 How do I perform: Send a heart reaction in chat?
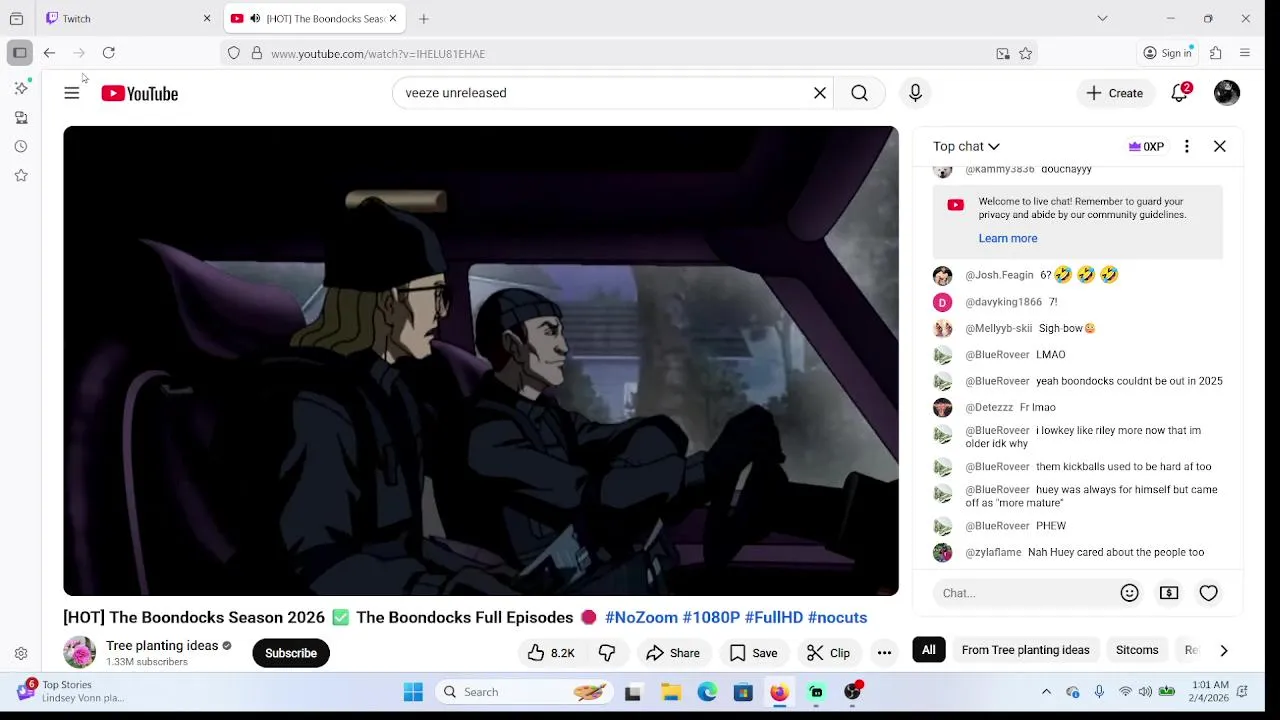(1208, 593)
